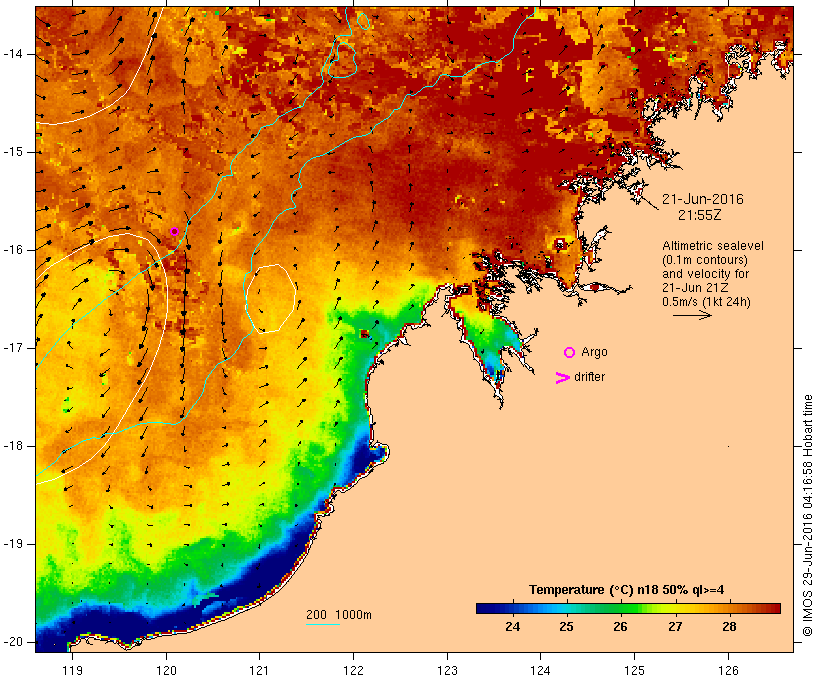820x680 pixels.
Task: Click the '21-Jun 21Z' text line
Action: point(696,288)
